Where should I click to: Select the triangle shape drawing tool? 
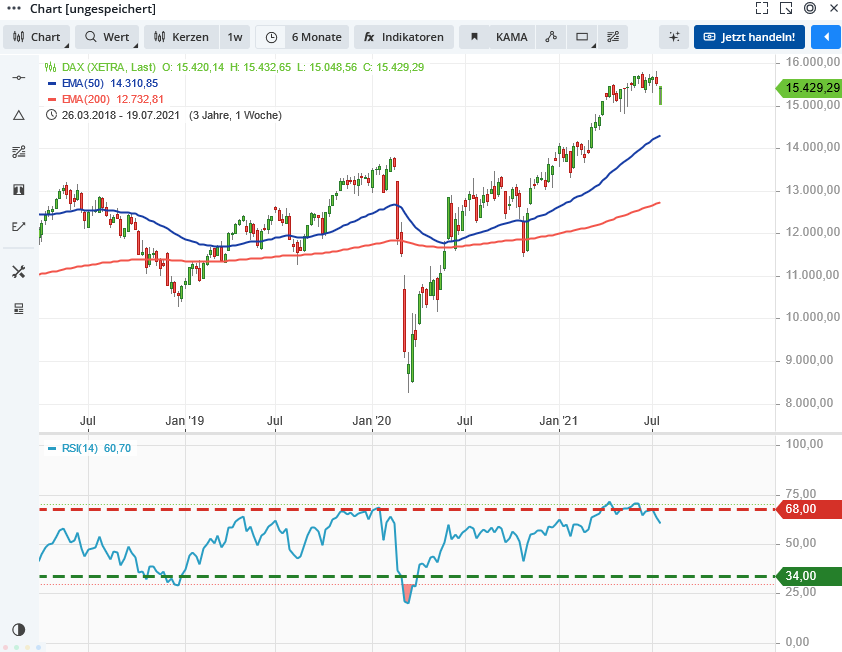18,113
